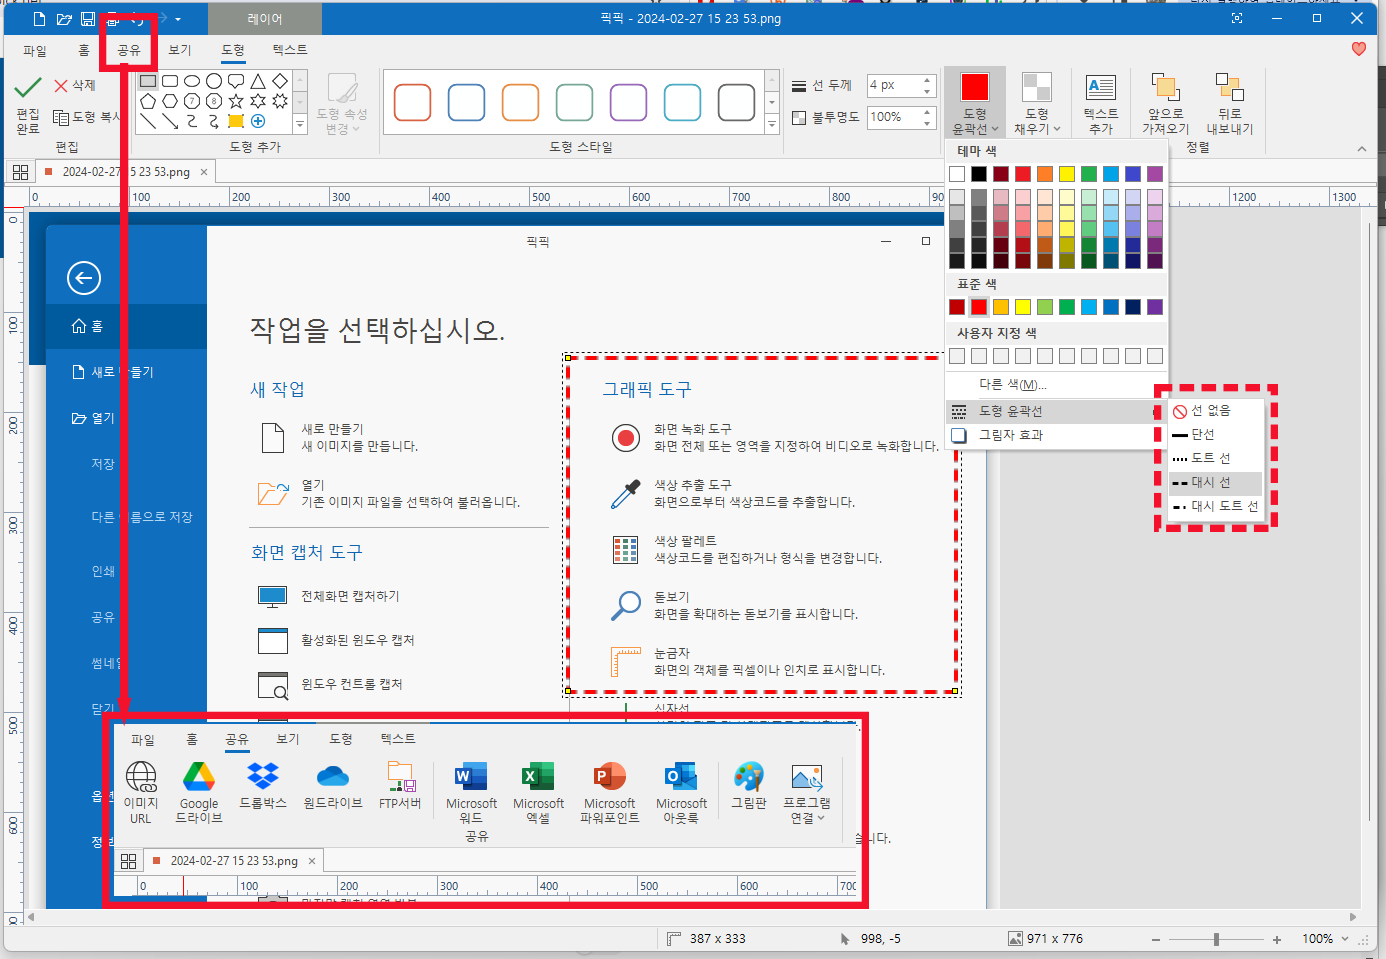This screenshot has height=959, width=1386.
Task: Expand the shape gallery more arrow
Action: (x=300, y=124)
